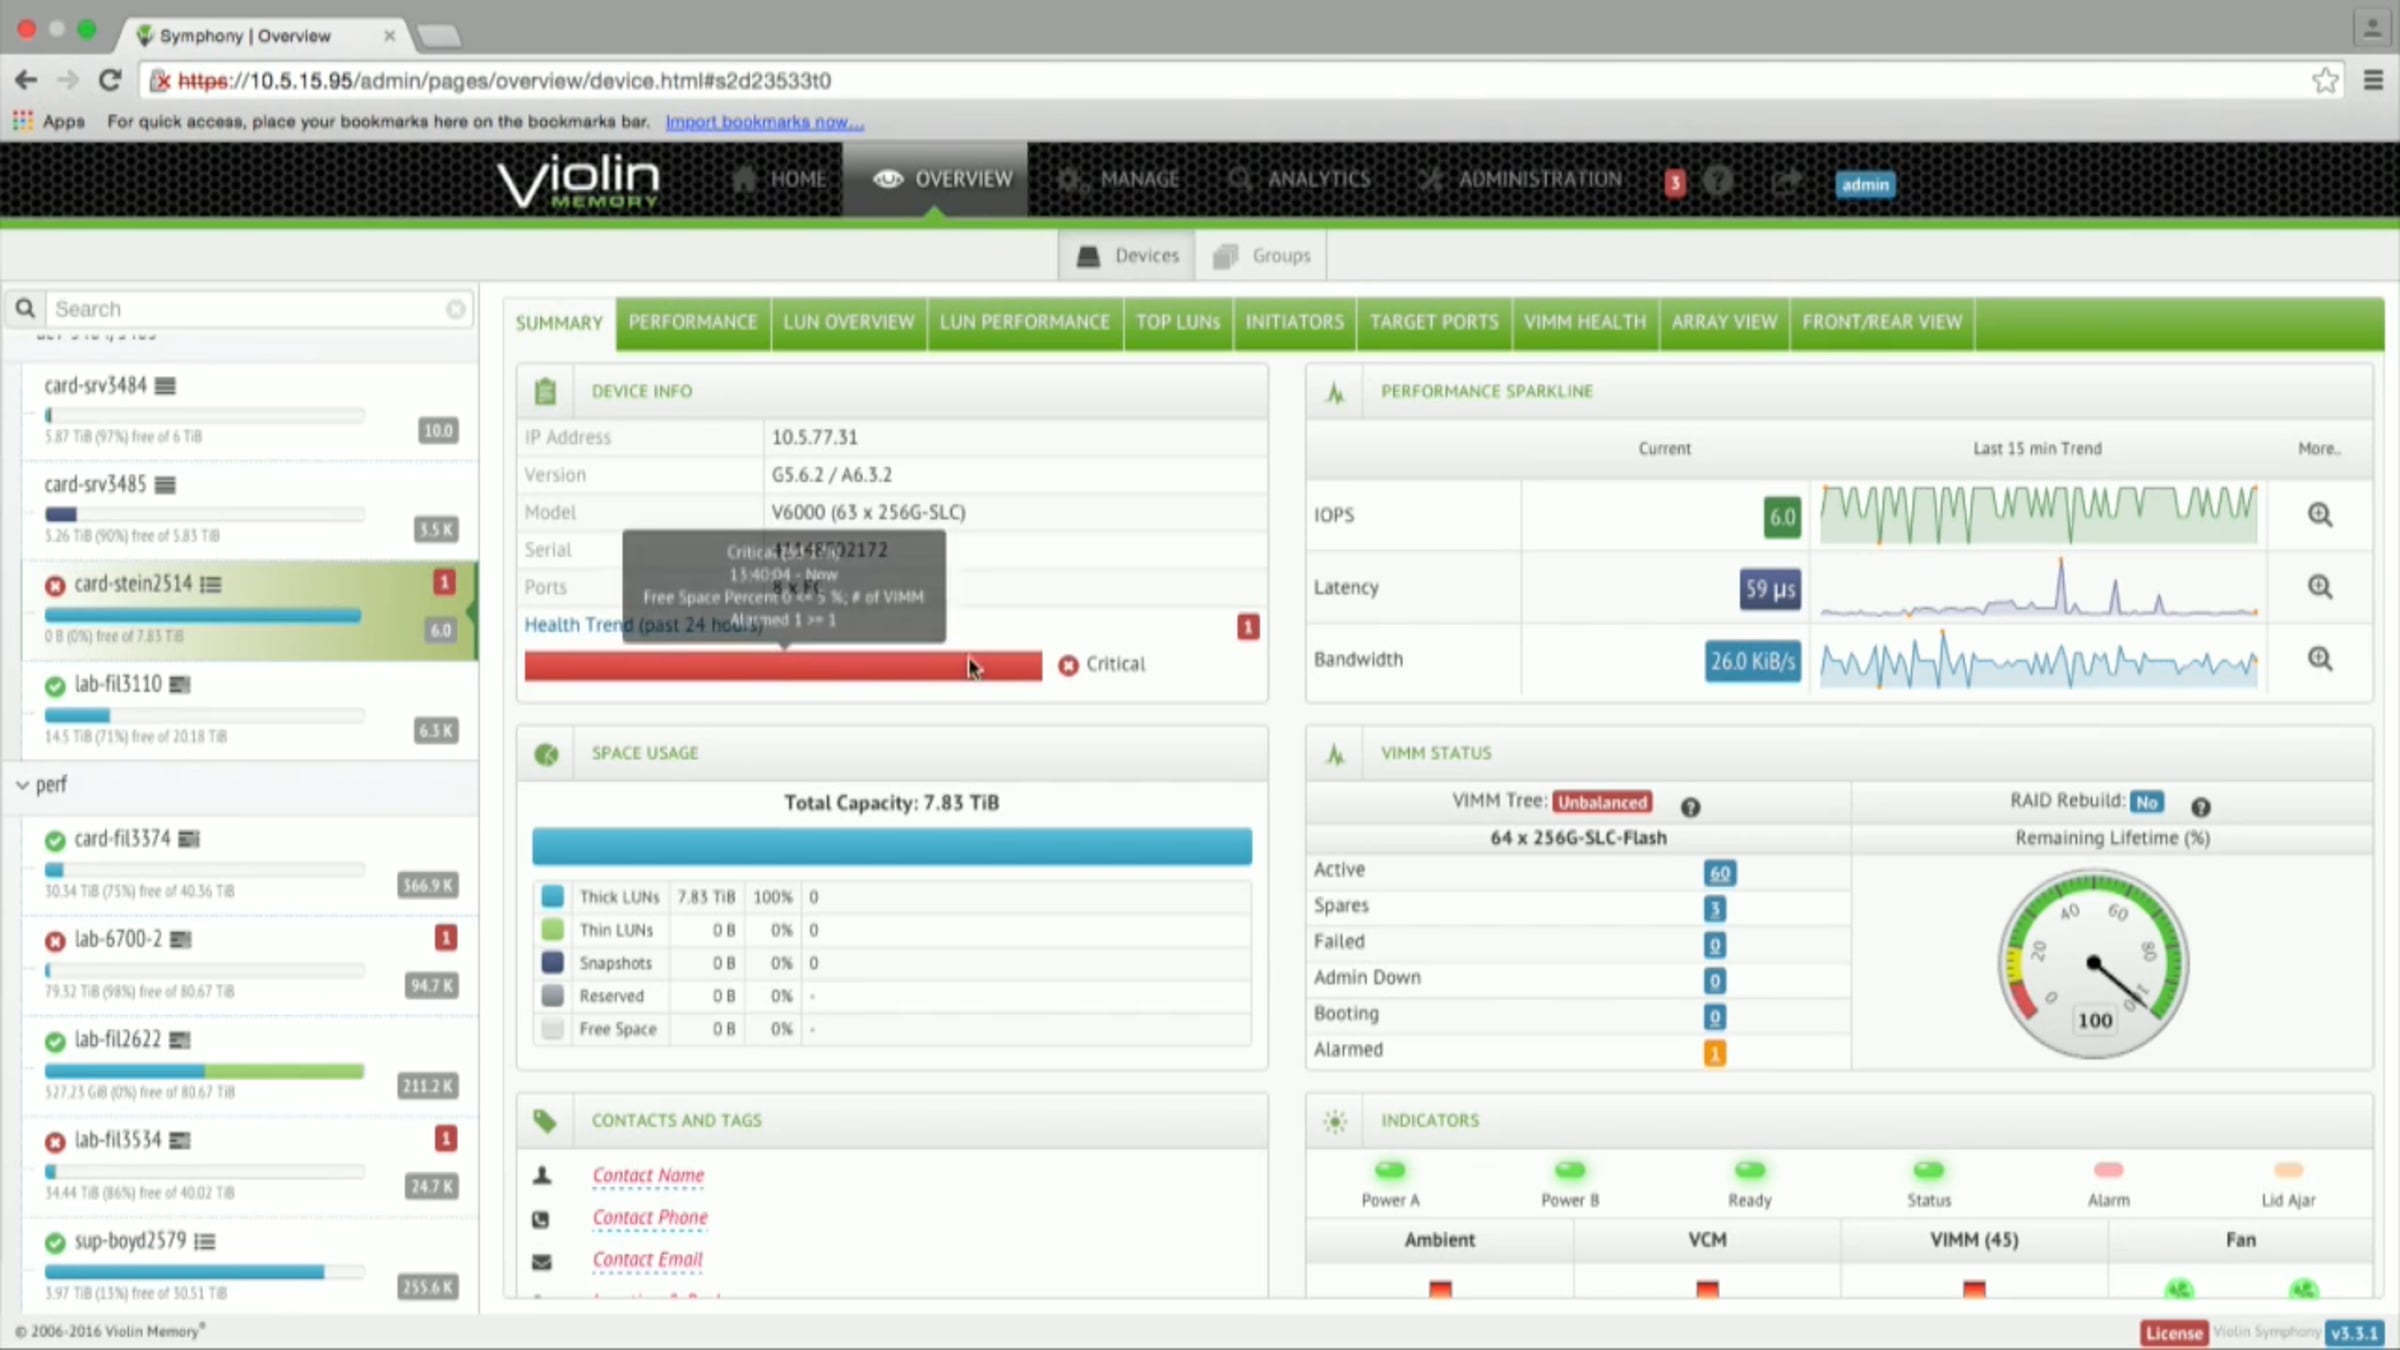Select the card-fil3374 device
The image size is (2400, 1350).
coord(250,867)
